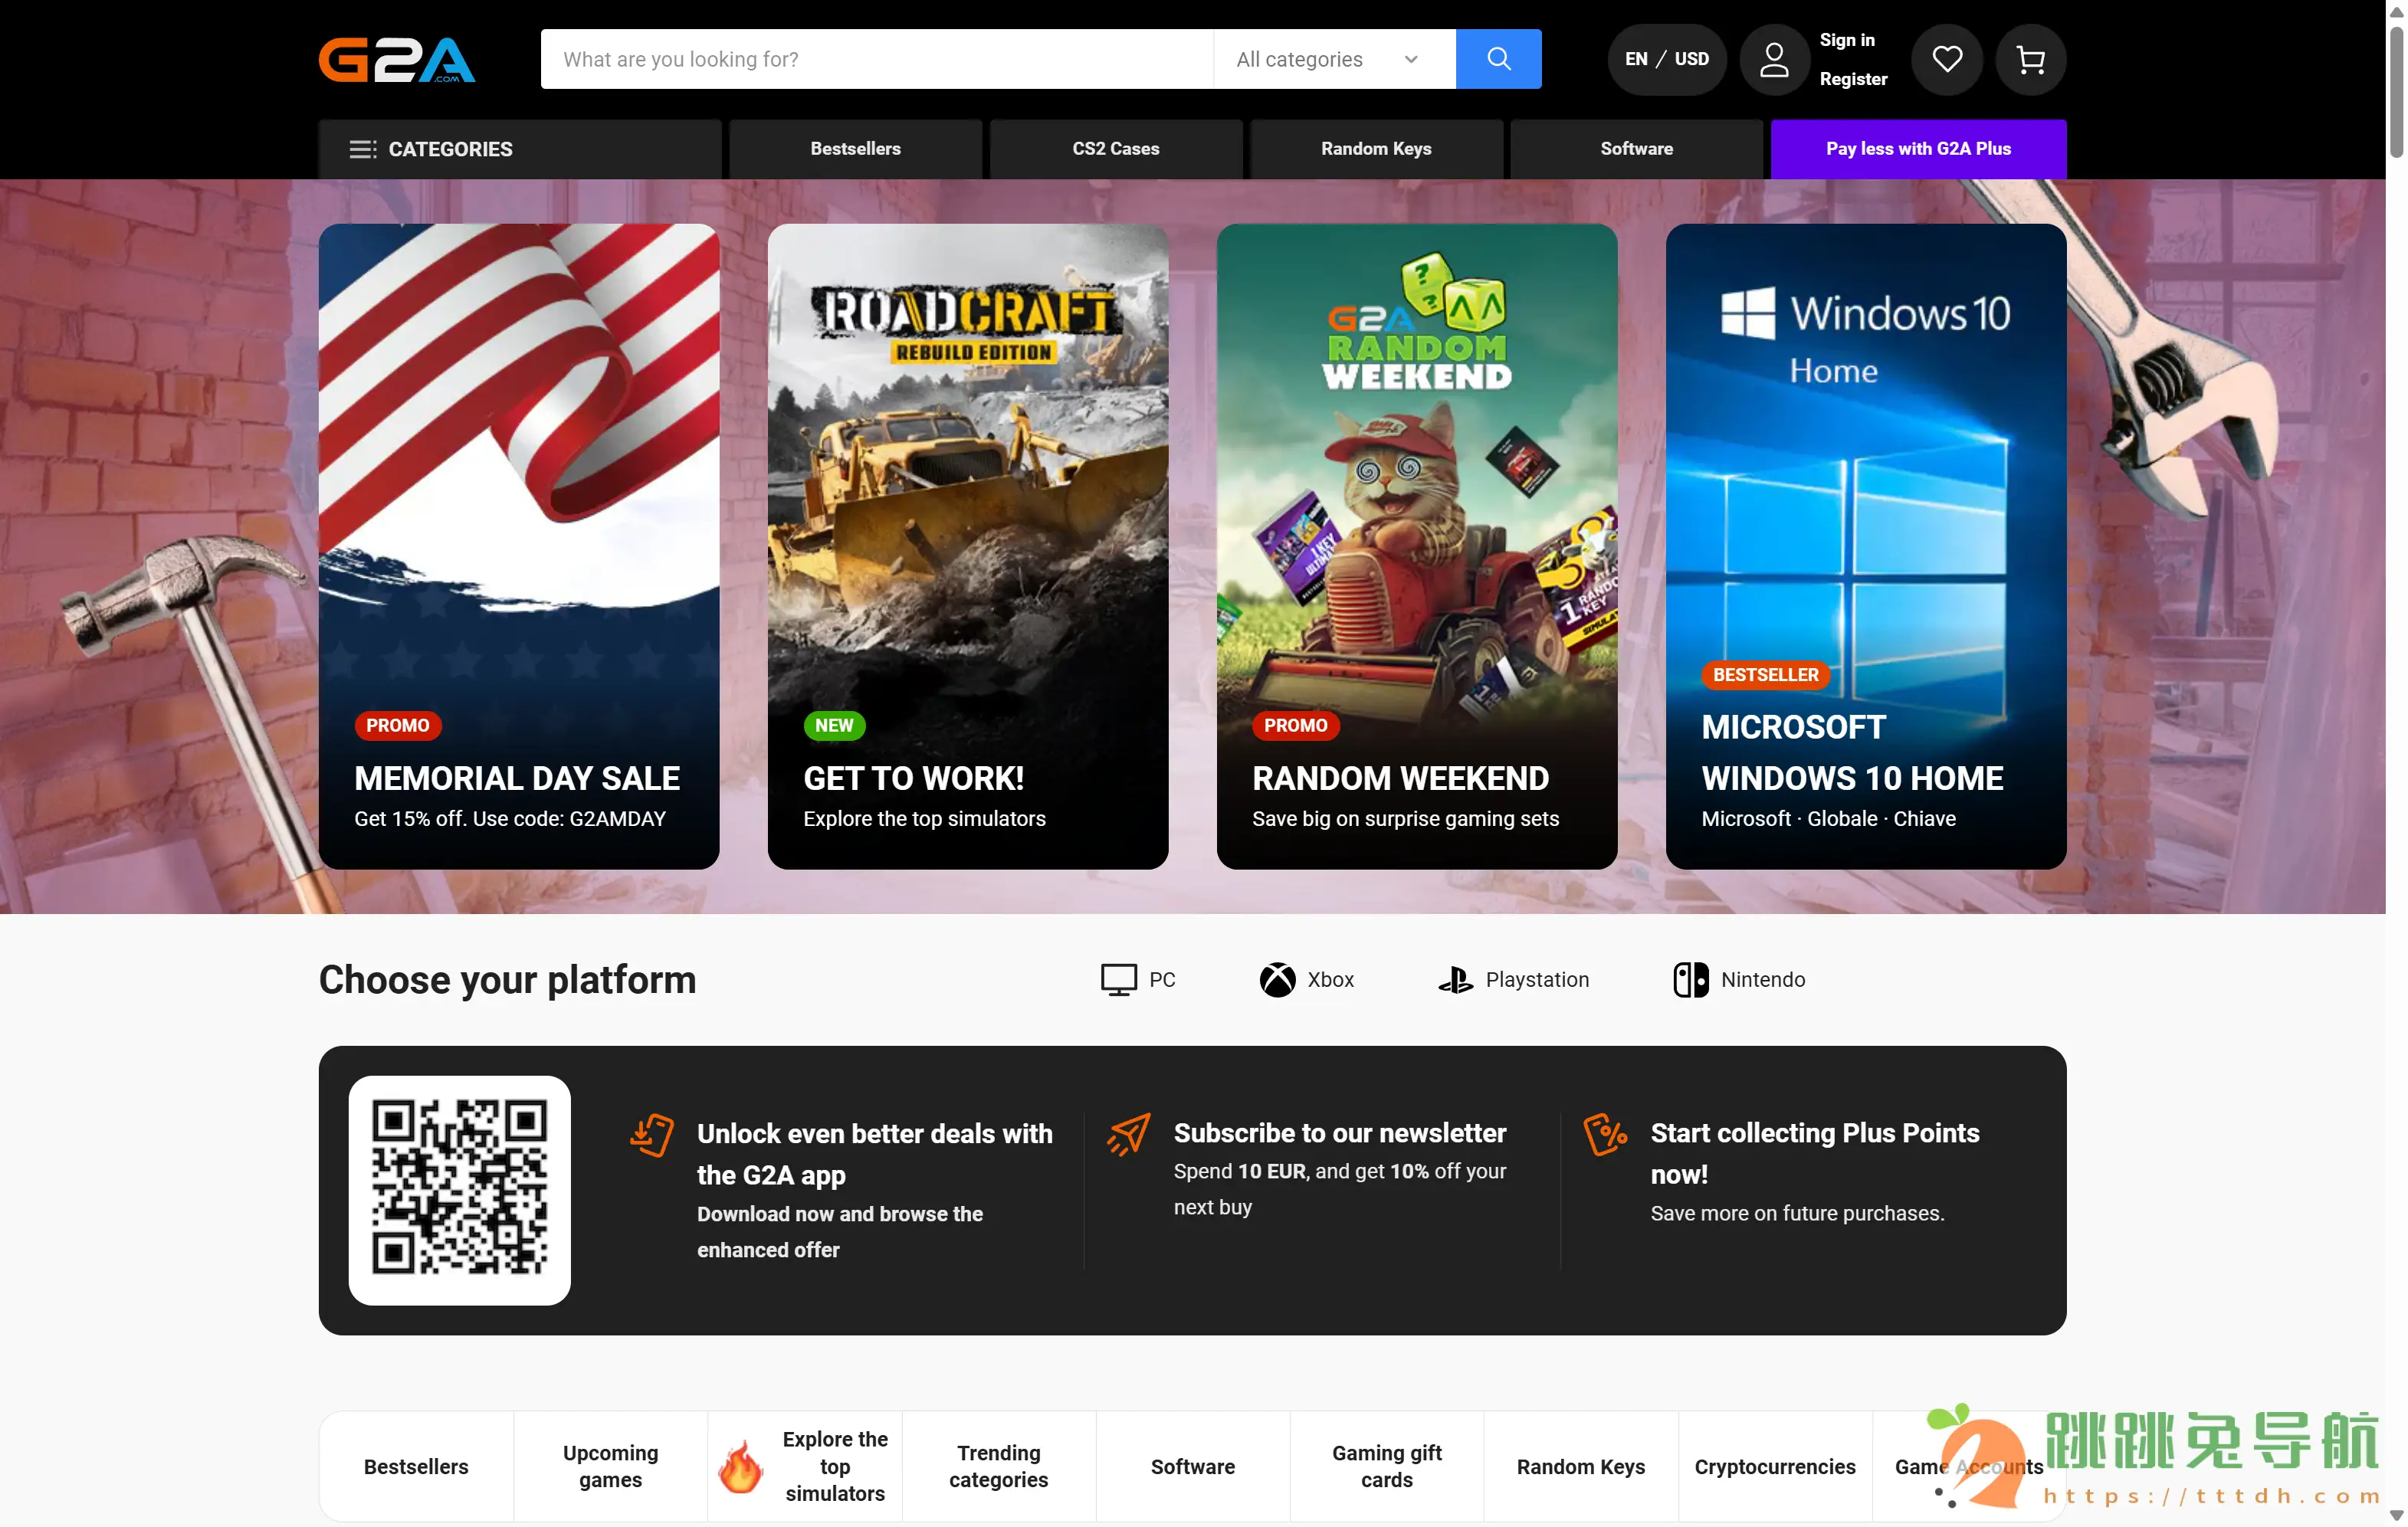The width and height of the screenshot is (2408, 1527).
Task: Click the blue search magnifier button
Action: (x=1498, y=59)
